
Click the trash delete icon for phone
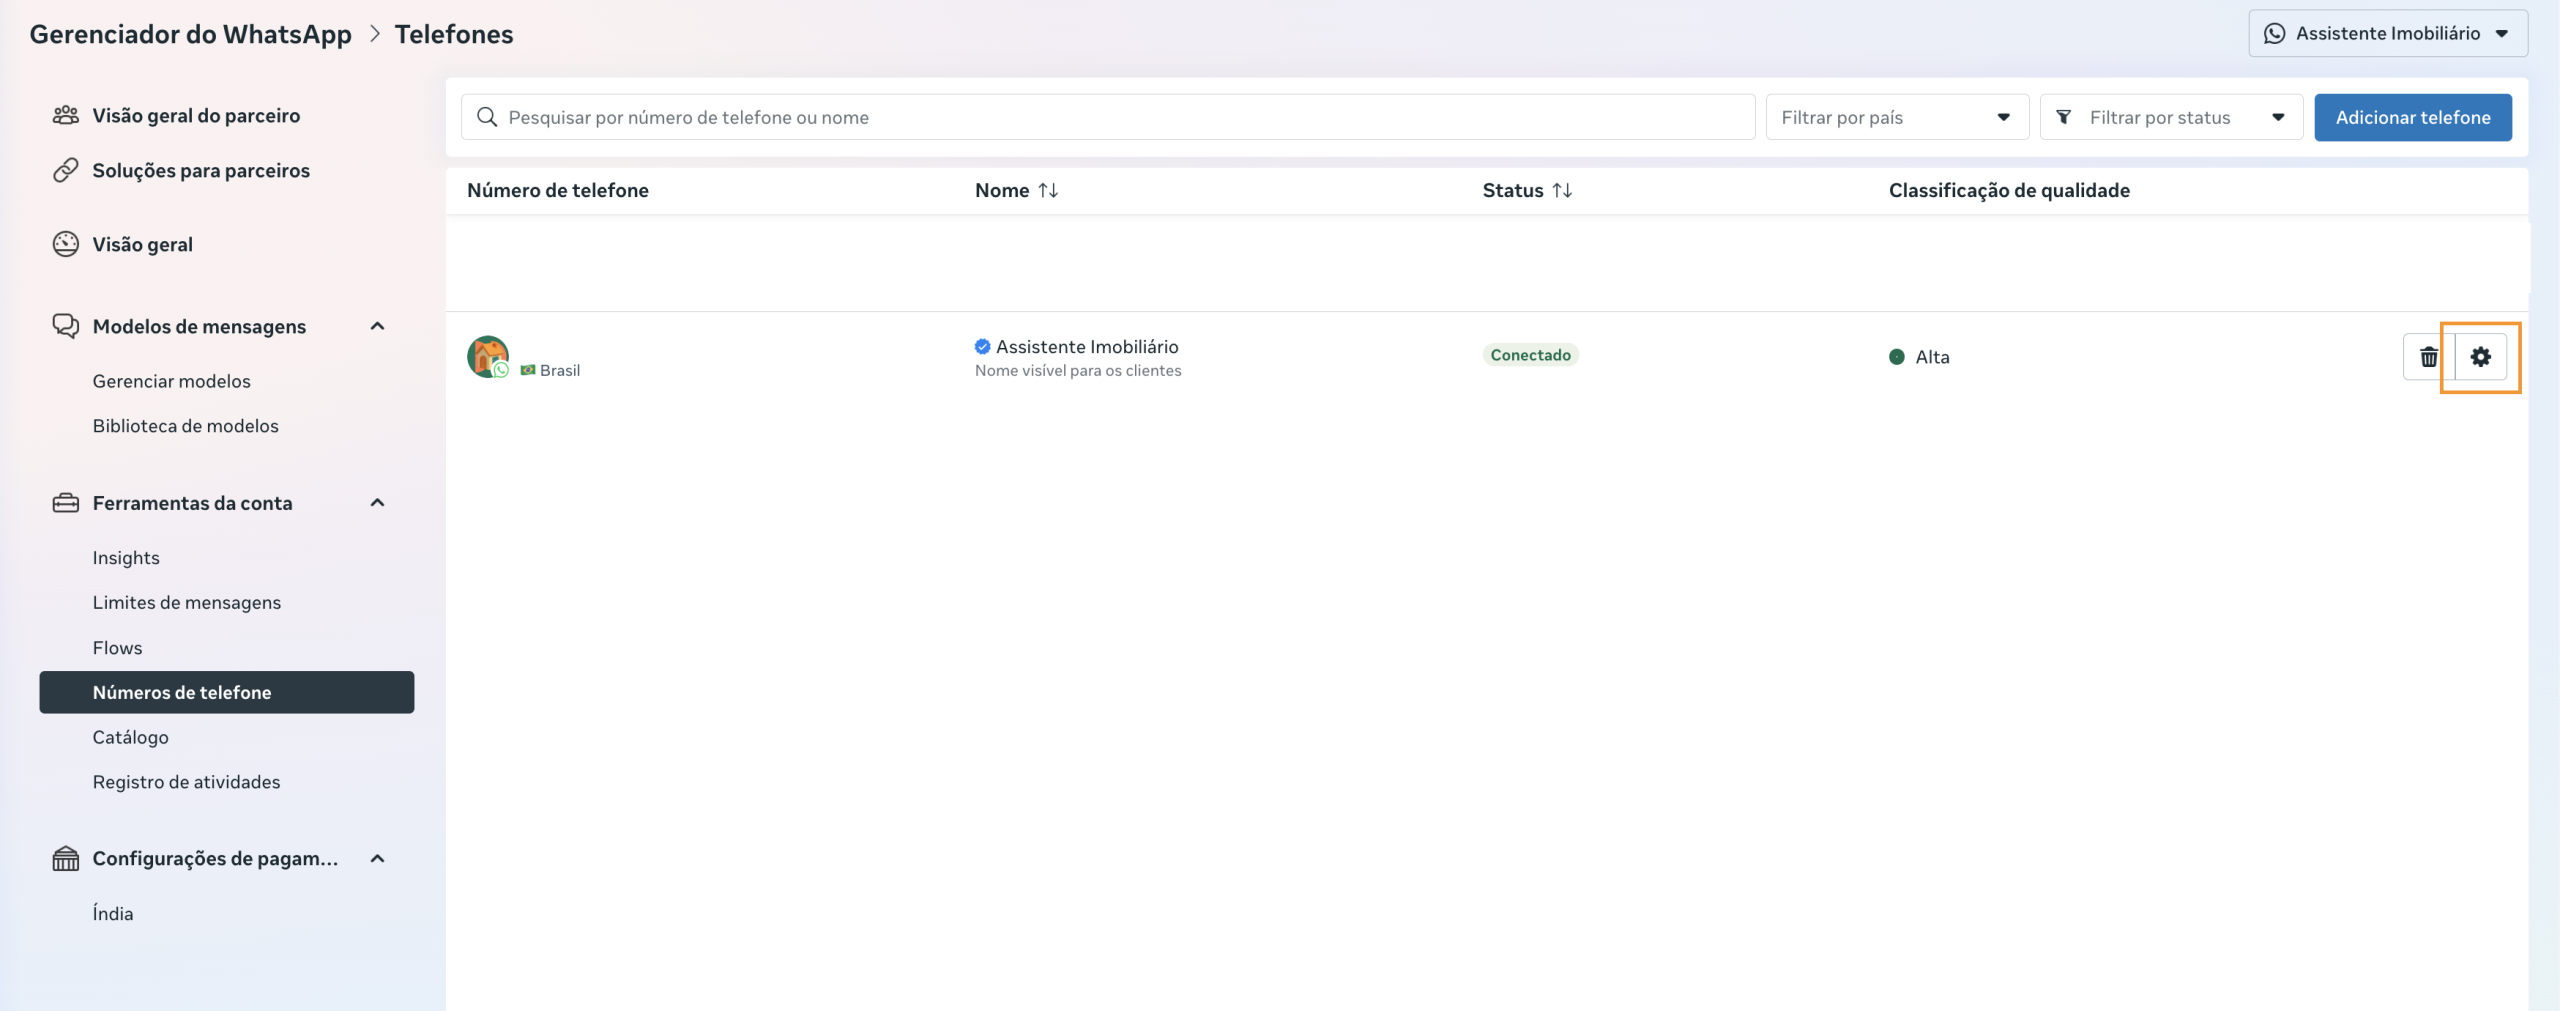[x=2428, y=357]
